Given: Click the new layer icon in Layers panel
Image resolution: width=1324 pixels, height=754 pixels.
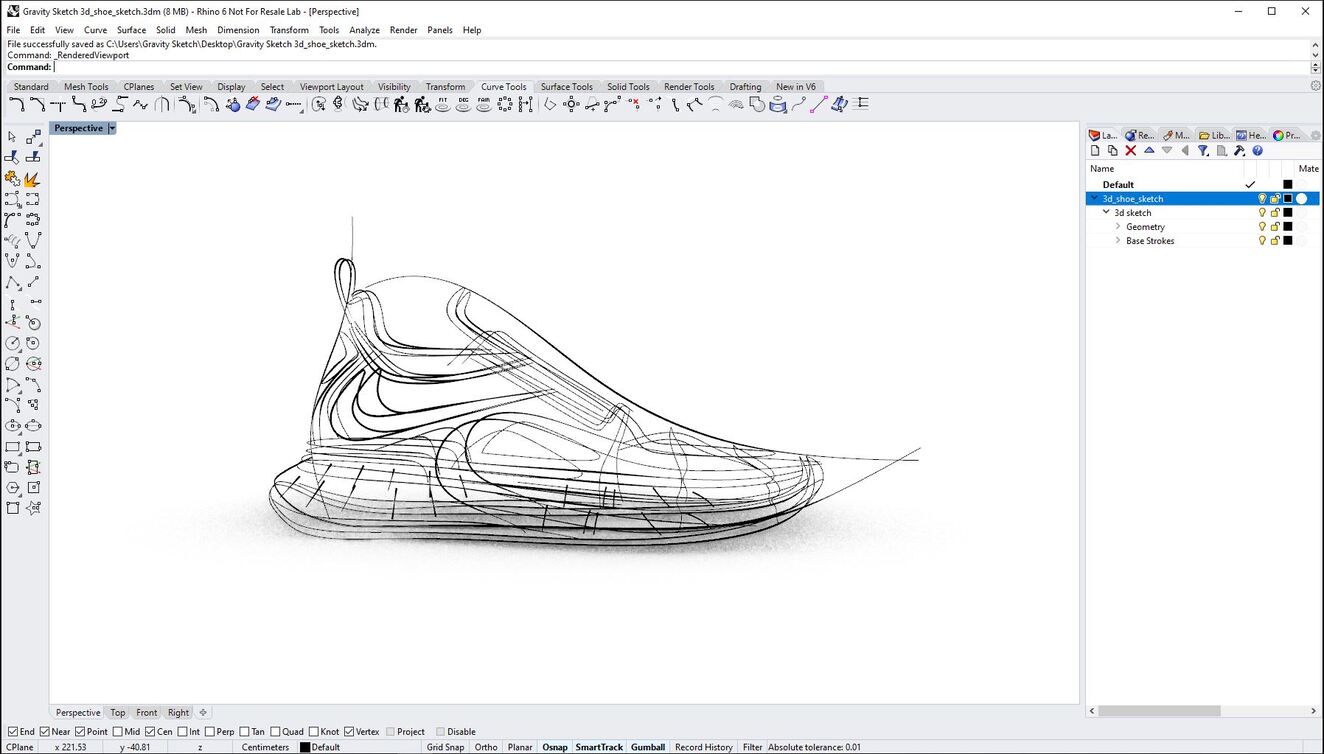Looking at the screenshot, I should [x=1095, y=151].
